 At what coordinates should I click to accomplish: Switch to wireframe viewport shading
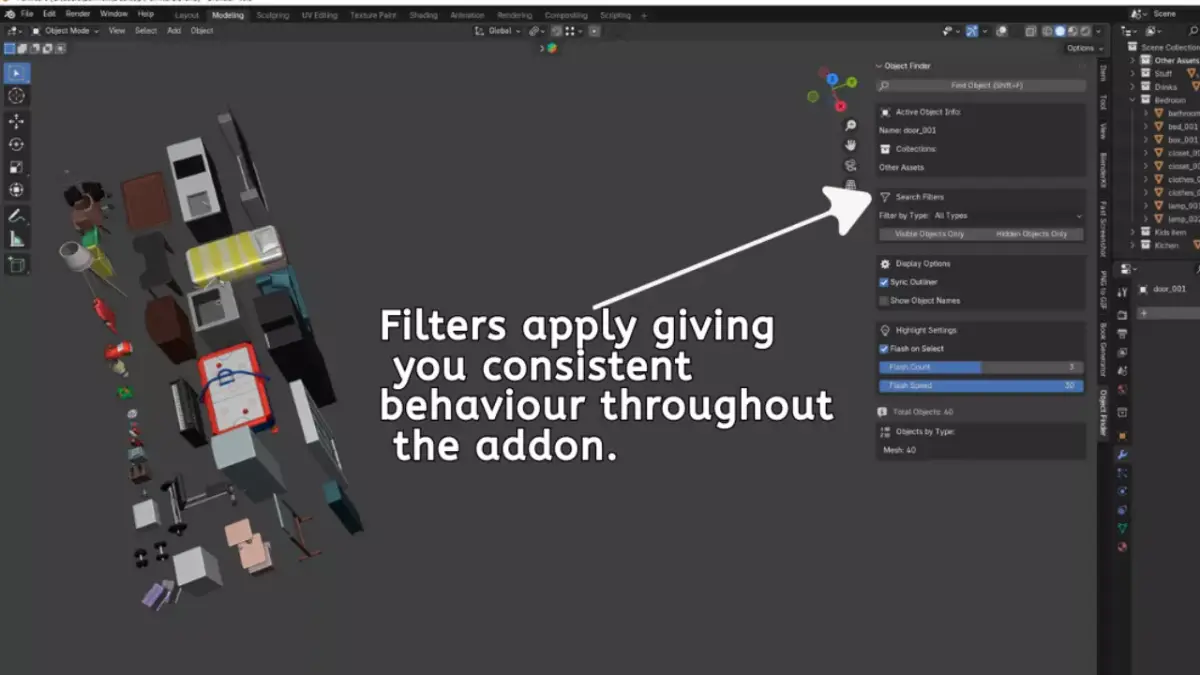click(1047, 31)
